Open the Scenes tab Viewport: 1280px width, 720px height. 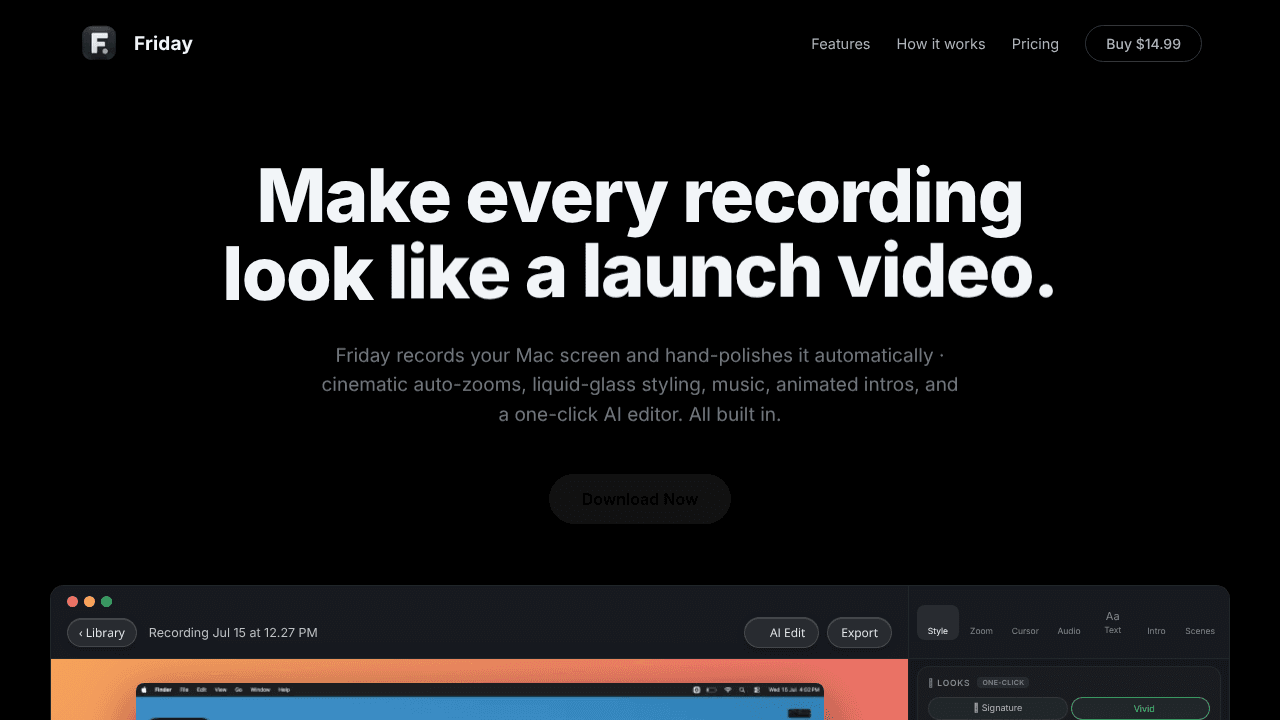[1200, 631]
